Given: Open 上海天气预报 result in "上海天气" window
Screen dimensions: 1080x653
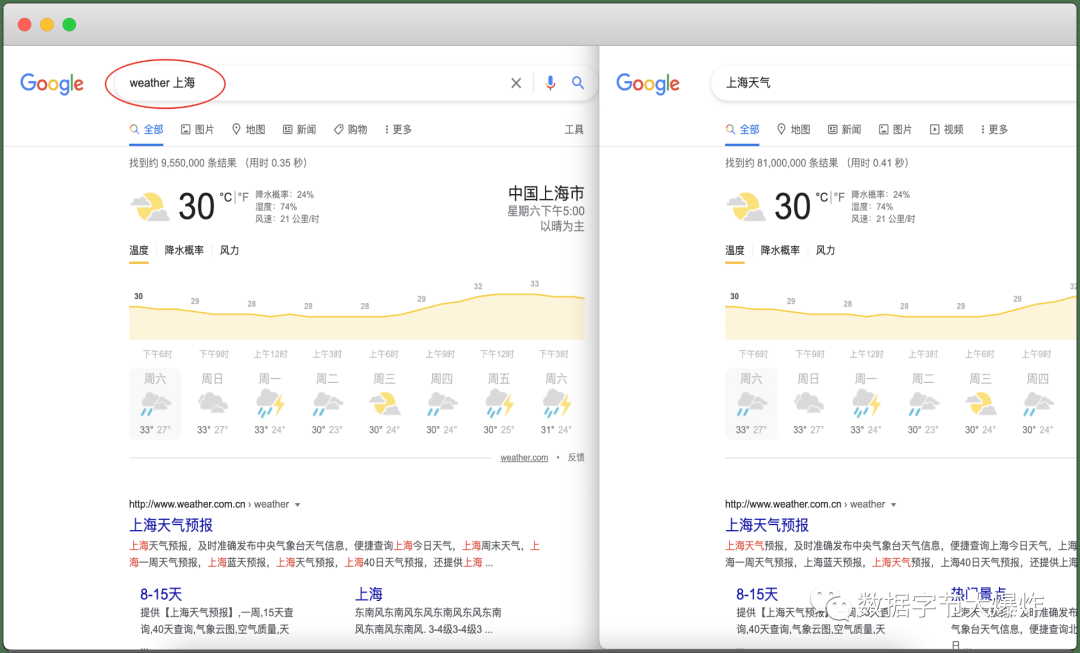Looking at the screenshot, I should point(767,525).
